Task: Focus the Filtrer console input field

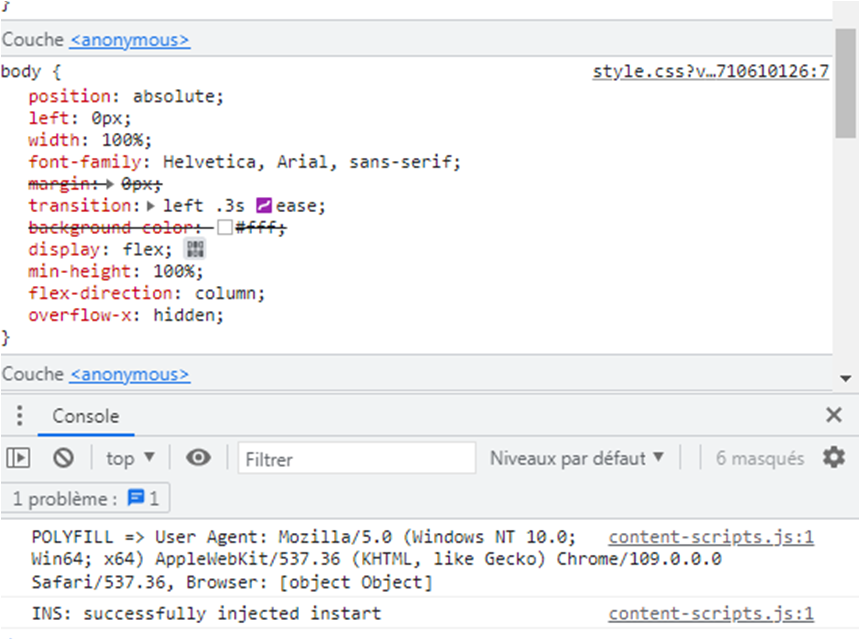Action: pyautogui.click(x=356, y=458)
